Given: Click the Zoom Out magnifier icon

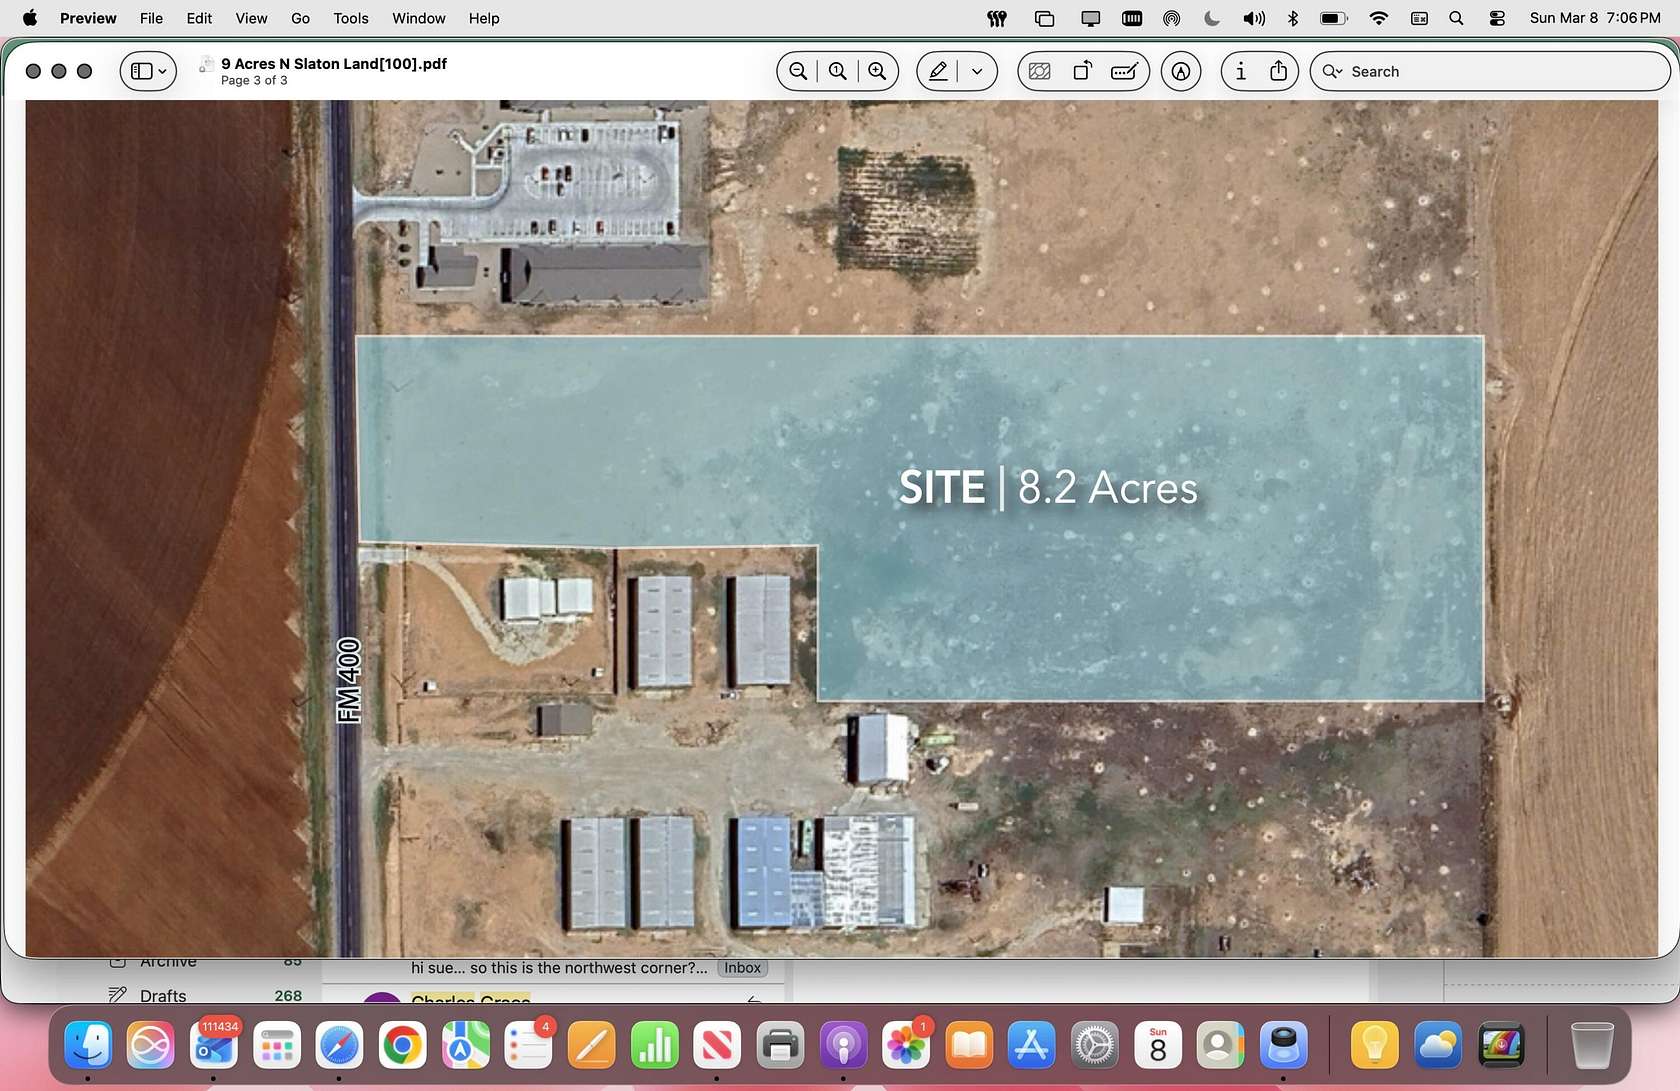Looking at the screenshot, I should pyautogui.click(x=797, y=71).
